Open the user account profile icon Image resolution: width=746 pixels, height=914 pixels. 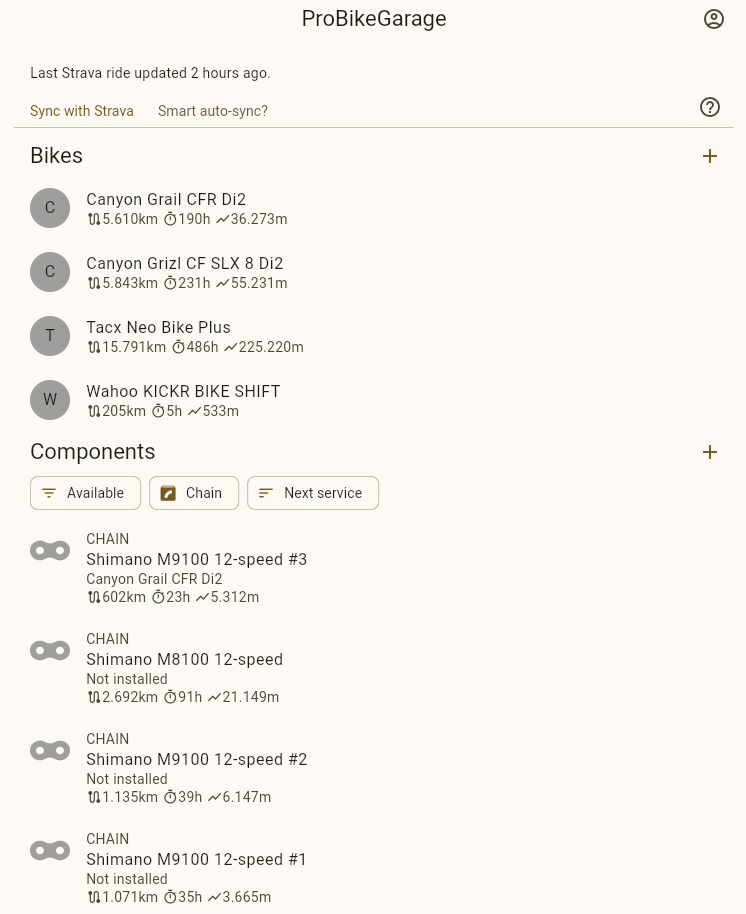pyautogui.click(x=713, y=19)
